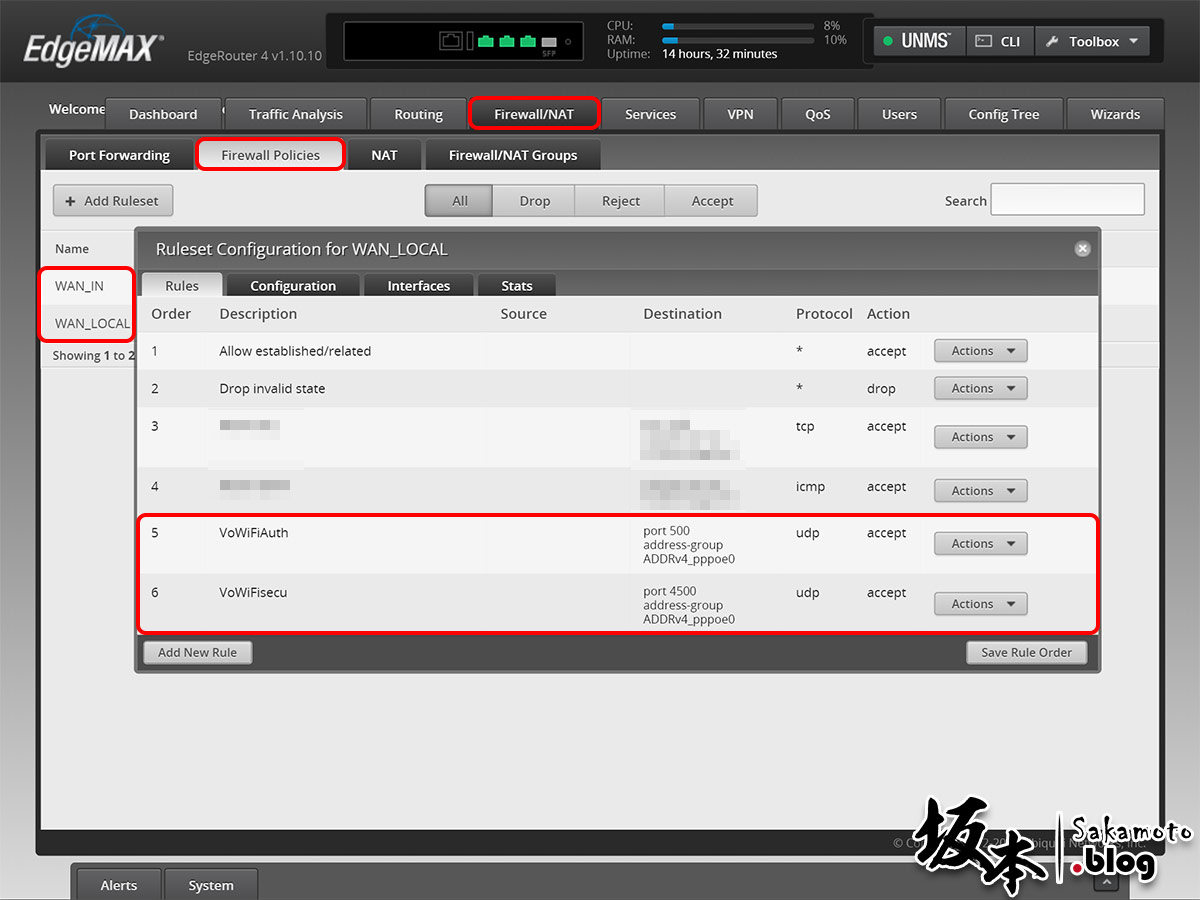Click the uptime value '14 hours, 32 minutes'

point(719,54)
